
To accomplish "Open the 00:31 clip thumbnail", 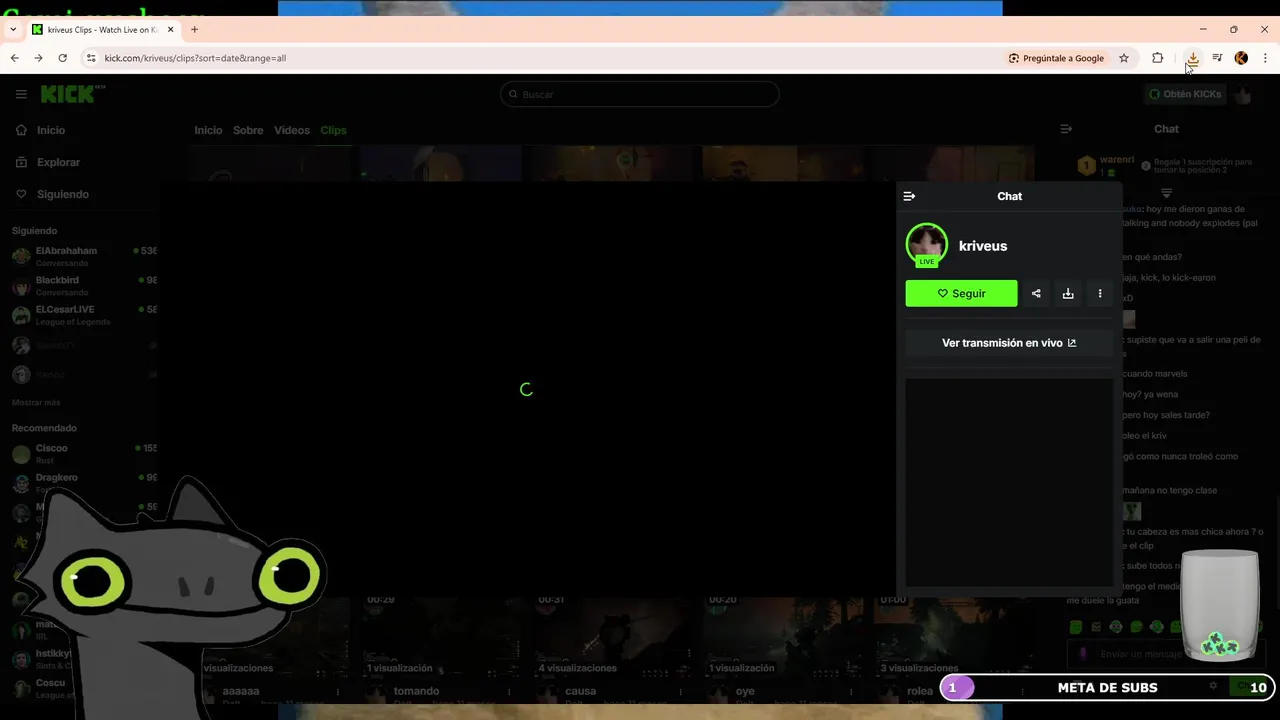I will pos(614,638).
